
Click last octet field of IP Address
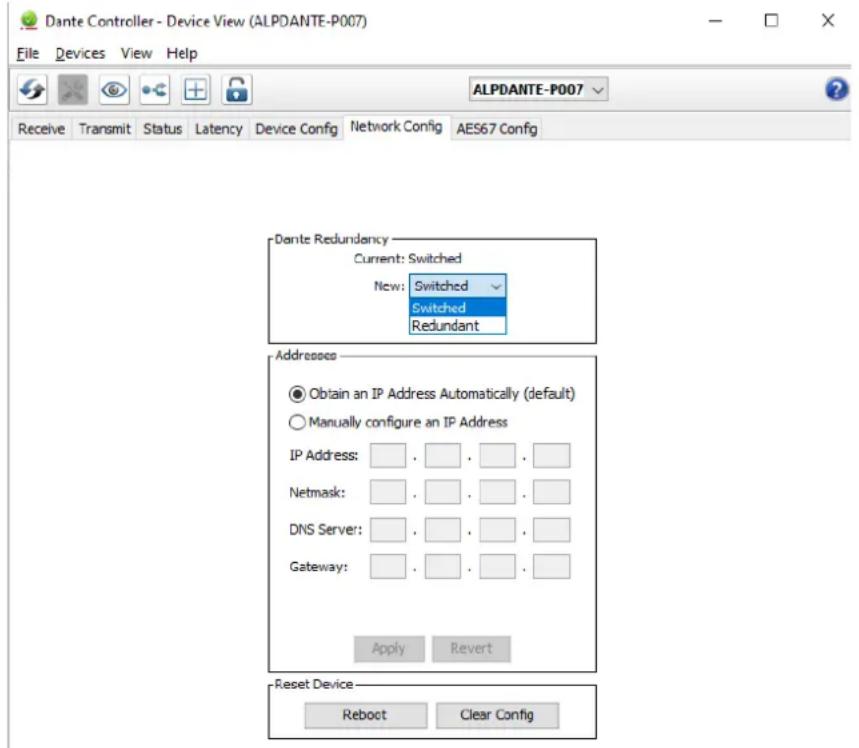pyautogui.click(x=552, y=455)
